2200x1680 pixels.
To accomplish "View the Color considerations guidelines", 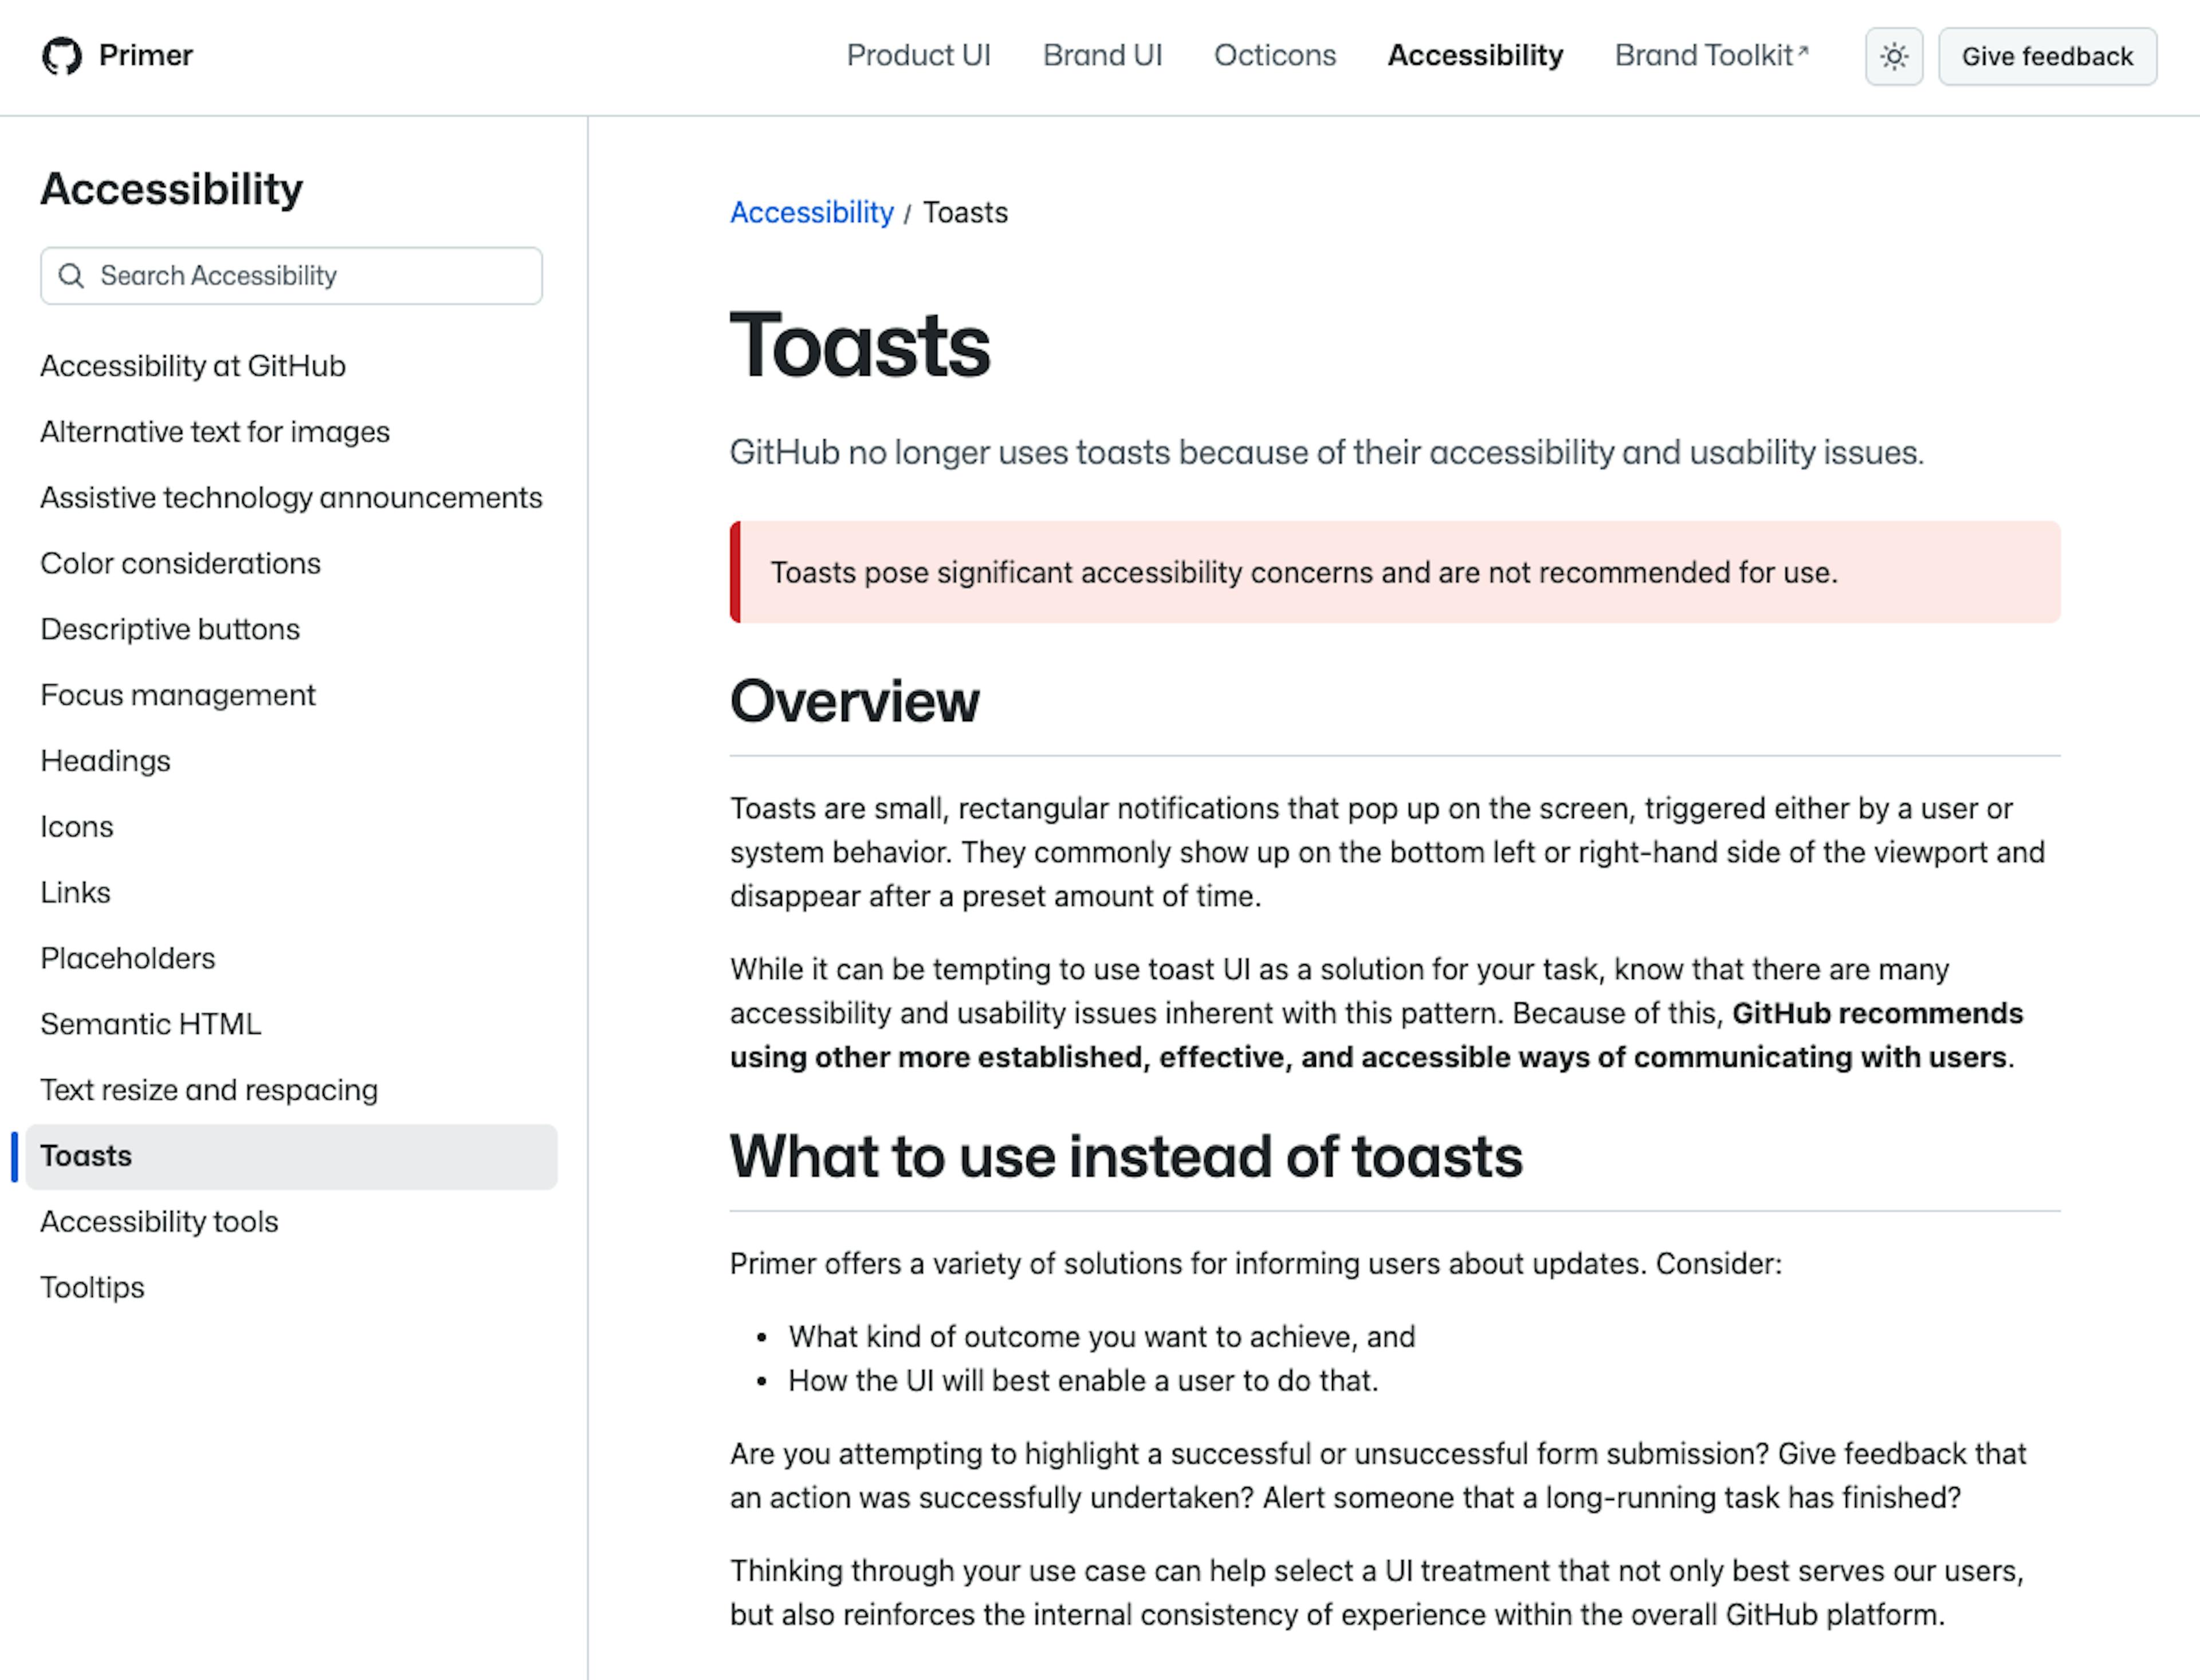I will [x=180, y=563].
